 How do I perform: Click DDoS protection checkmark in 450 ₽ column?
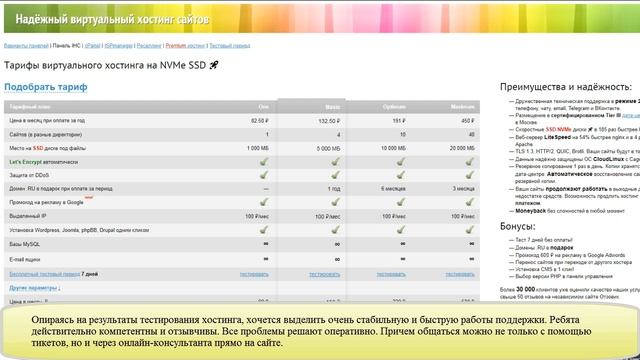(x=470, y=175)
